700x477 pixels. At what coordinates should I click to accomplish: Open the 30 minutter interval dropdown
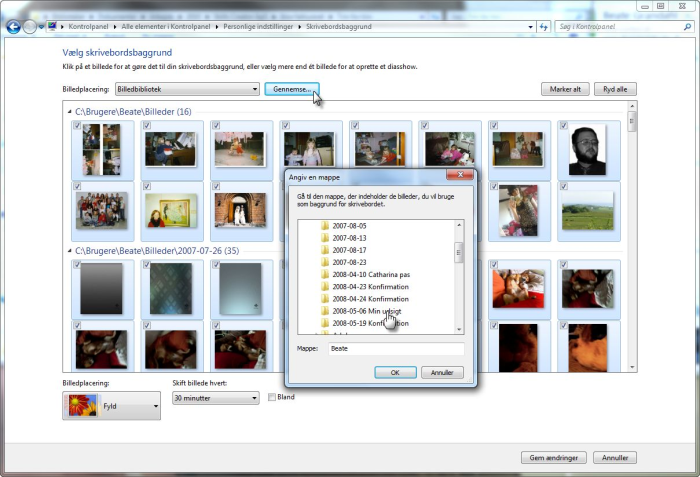click(x=214, y=398)
